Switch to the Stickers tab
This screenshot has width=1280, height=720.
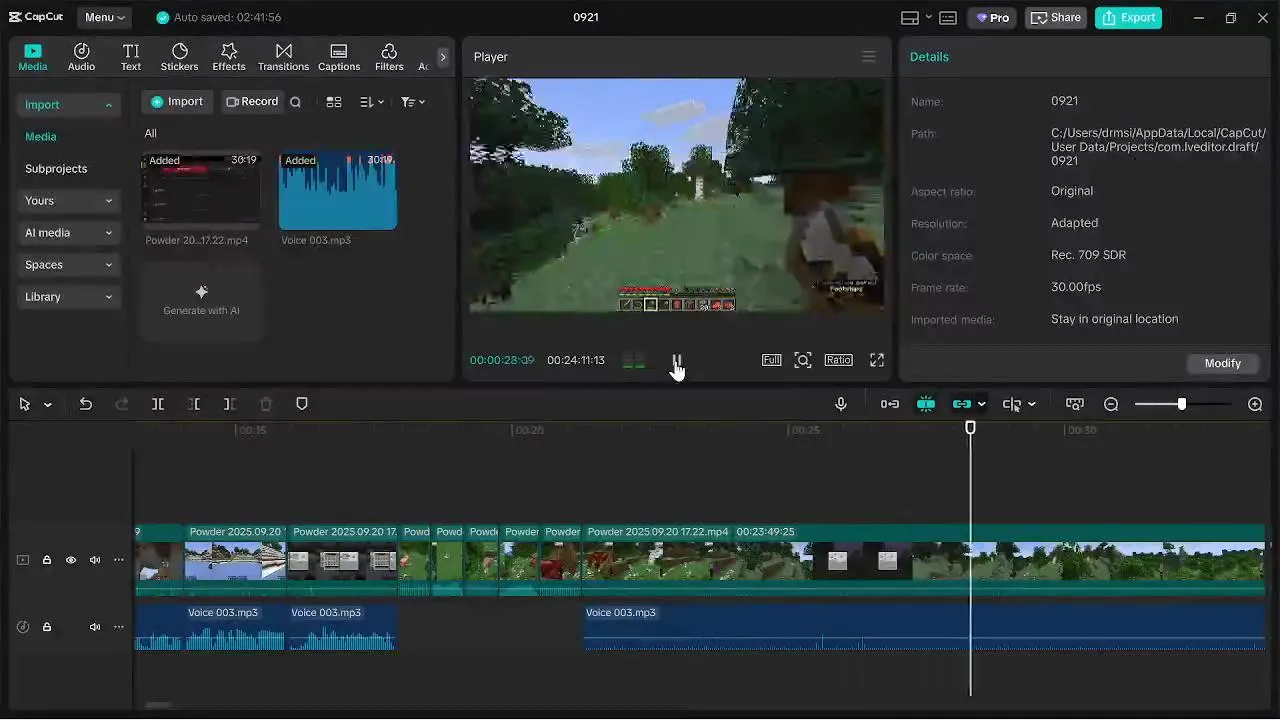179,57
